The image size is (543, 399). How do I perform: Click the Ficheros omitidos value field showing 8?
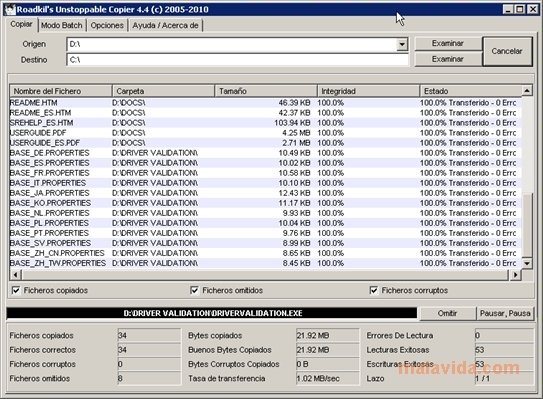tap(149, 378)
